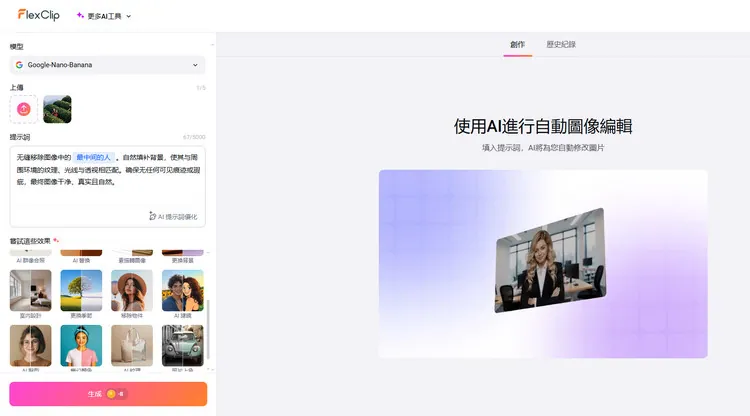Click the FlexClip logo
Screen dimensions: 750x416
click(39, 15)
